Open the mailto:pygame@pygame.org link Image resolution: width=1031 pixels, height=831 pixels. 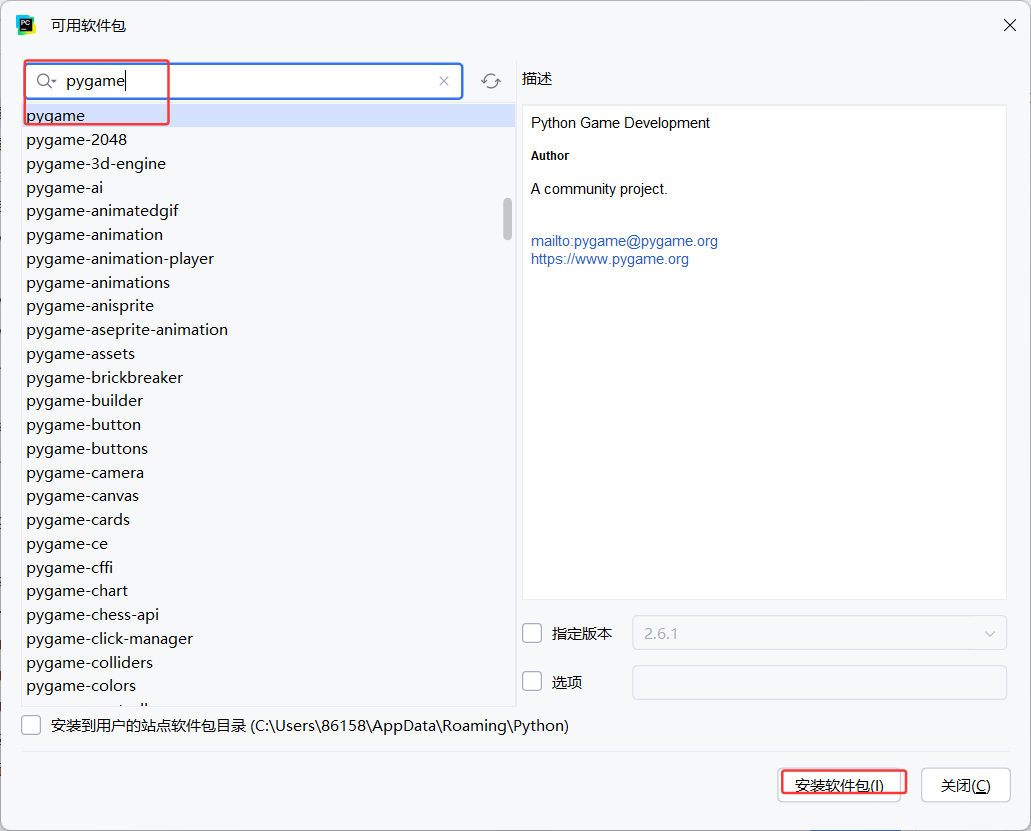(x=624, y=241)
